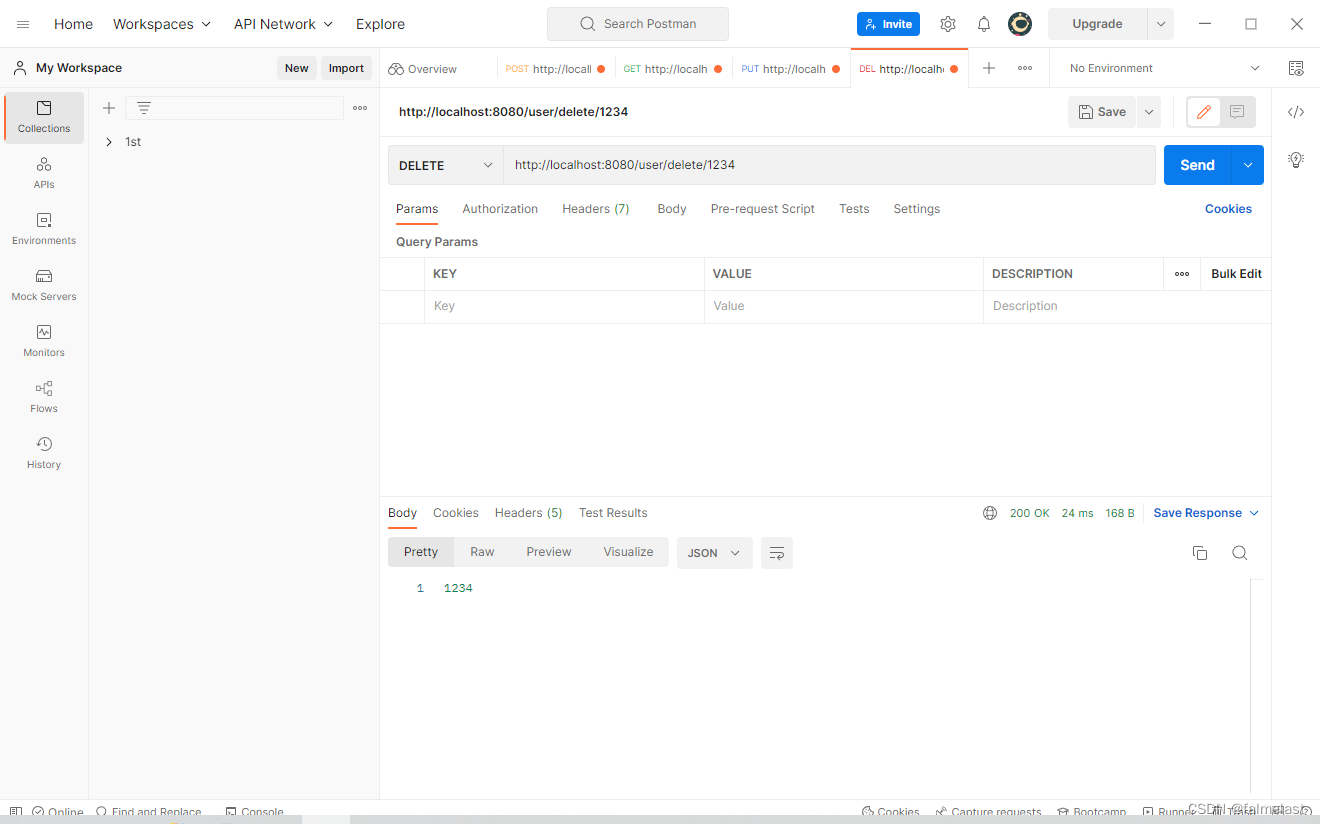
Task: Copy the response body
Action: pyautogui.click(x=1199, y=552)
